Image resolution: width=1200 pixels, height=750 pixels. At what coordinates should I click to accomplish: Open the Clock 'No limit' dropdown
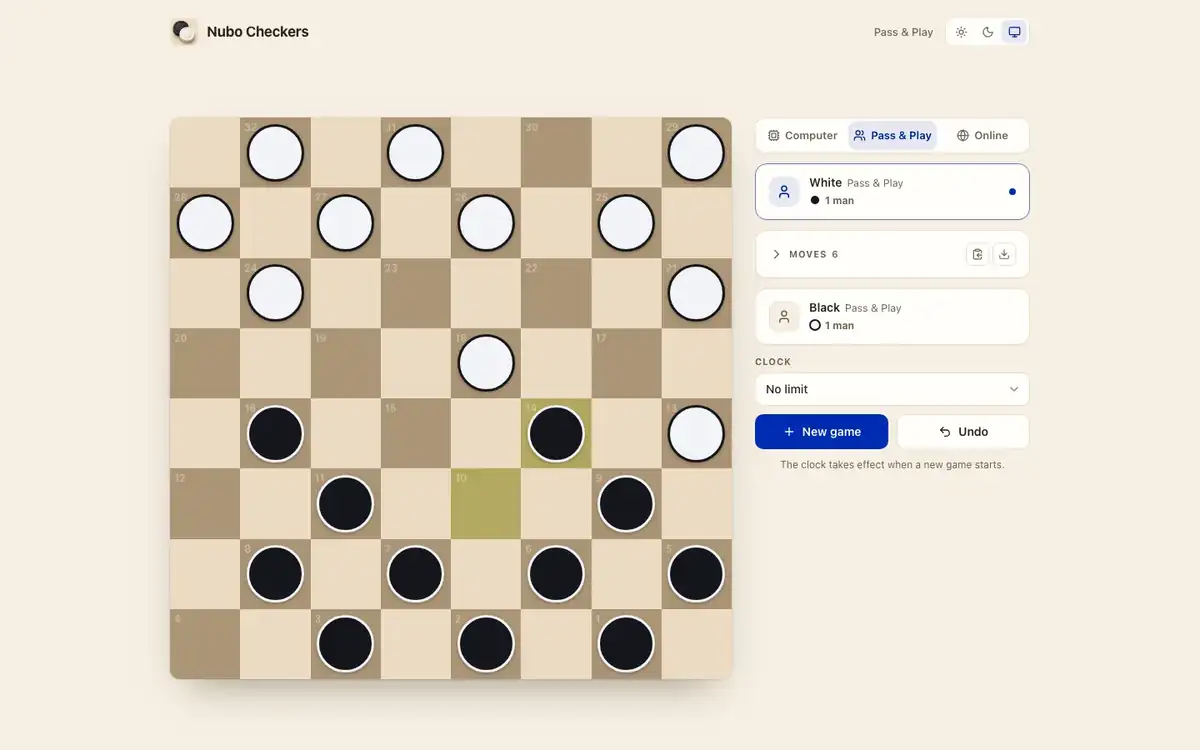click(892, 389)
